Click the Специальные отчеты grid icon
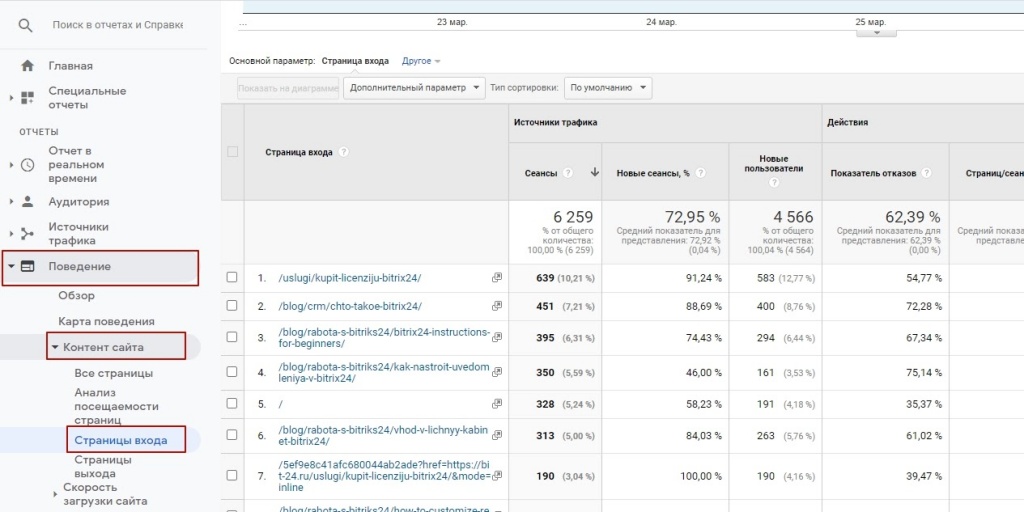 [x=28, y=98]
